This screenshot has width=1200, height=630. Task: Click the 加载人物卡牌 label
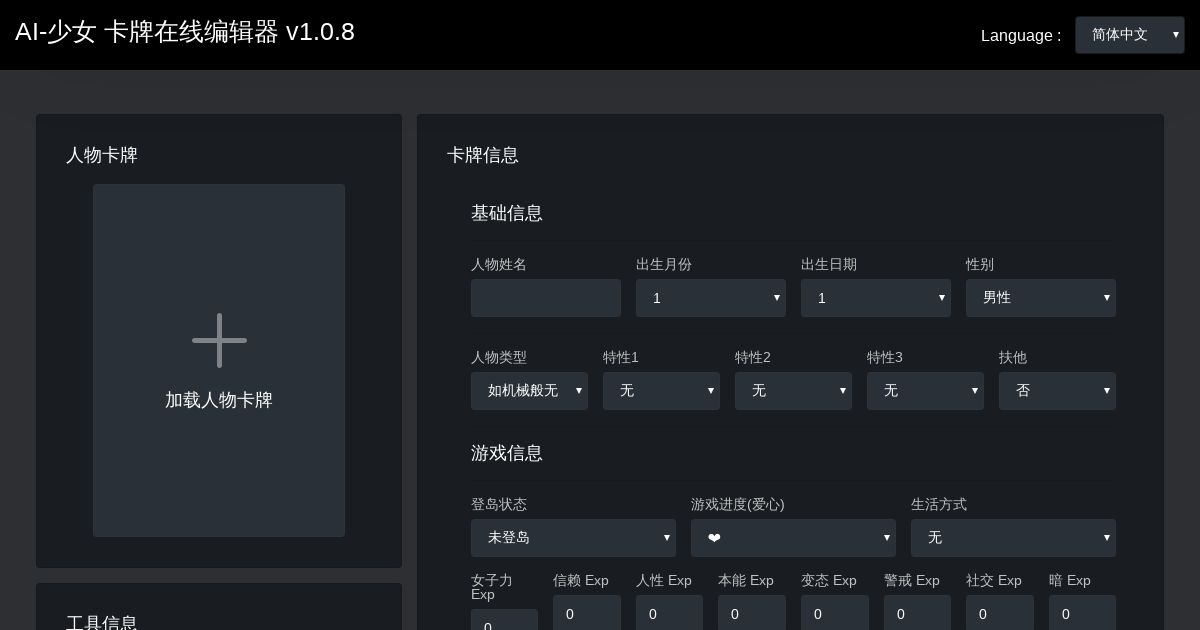click(x=219, y=400)
